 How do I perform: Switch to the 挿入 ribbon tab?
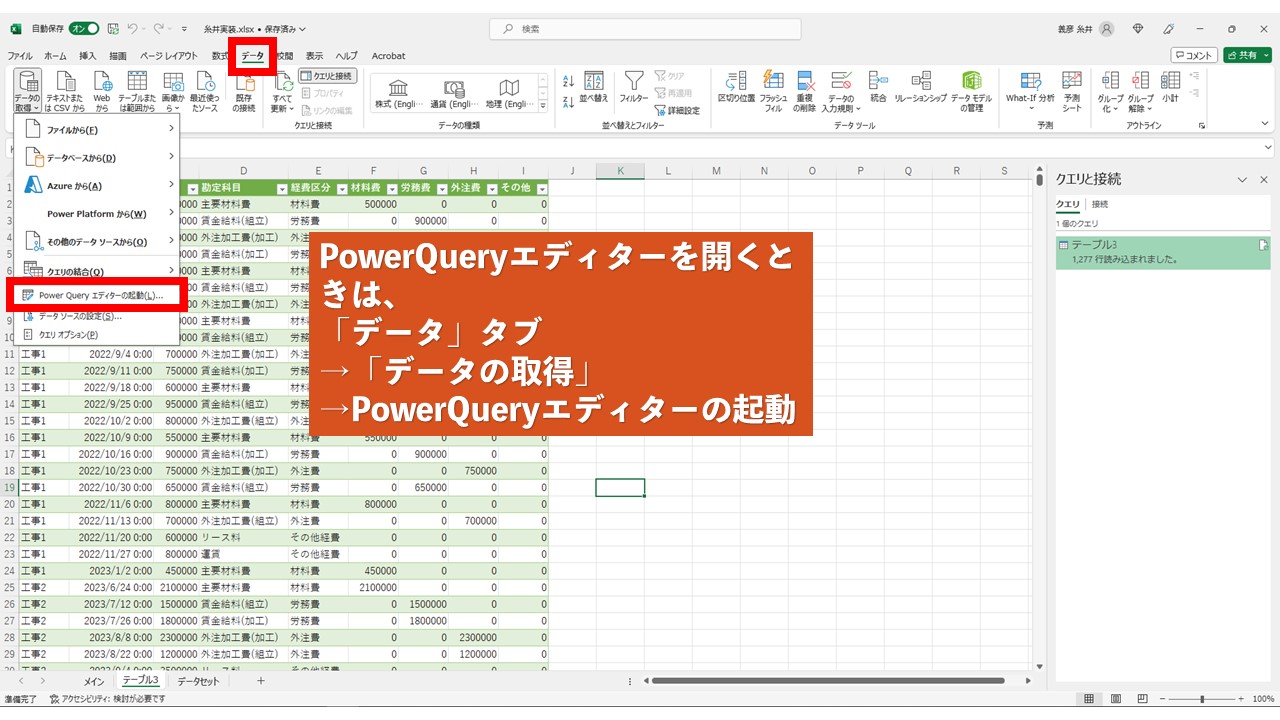coord(88,56)
